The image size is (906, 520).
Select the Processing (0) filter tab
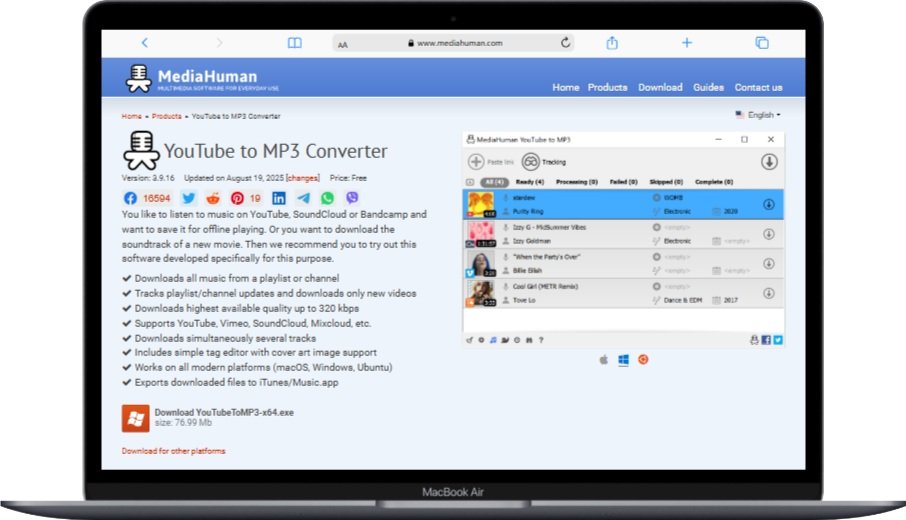577,182
